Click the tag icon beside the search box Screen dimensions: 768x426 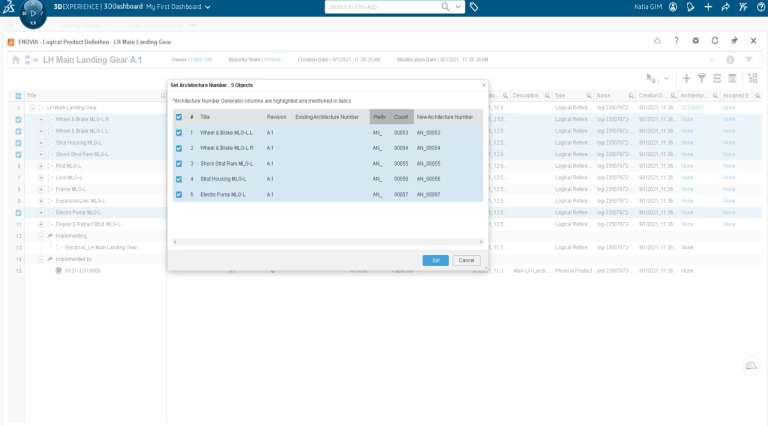point(474,7)
